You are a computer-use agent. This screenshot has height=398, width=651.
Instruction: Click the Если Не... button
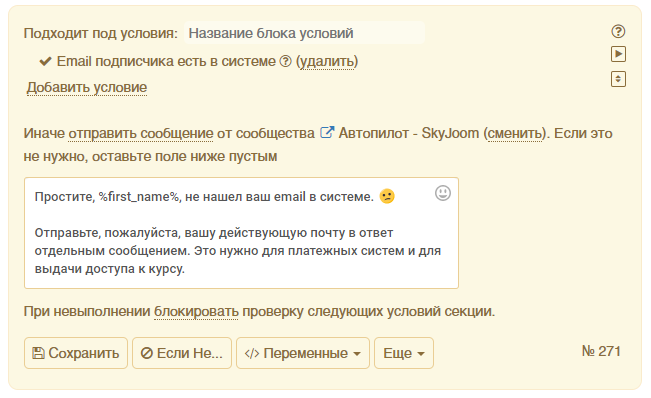pos(182,353)
